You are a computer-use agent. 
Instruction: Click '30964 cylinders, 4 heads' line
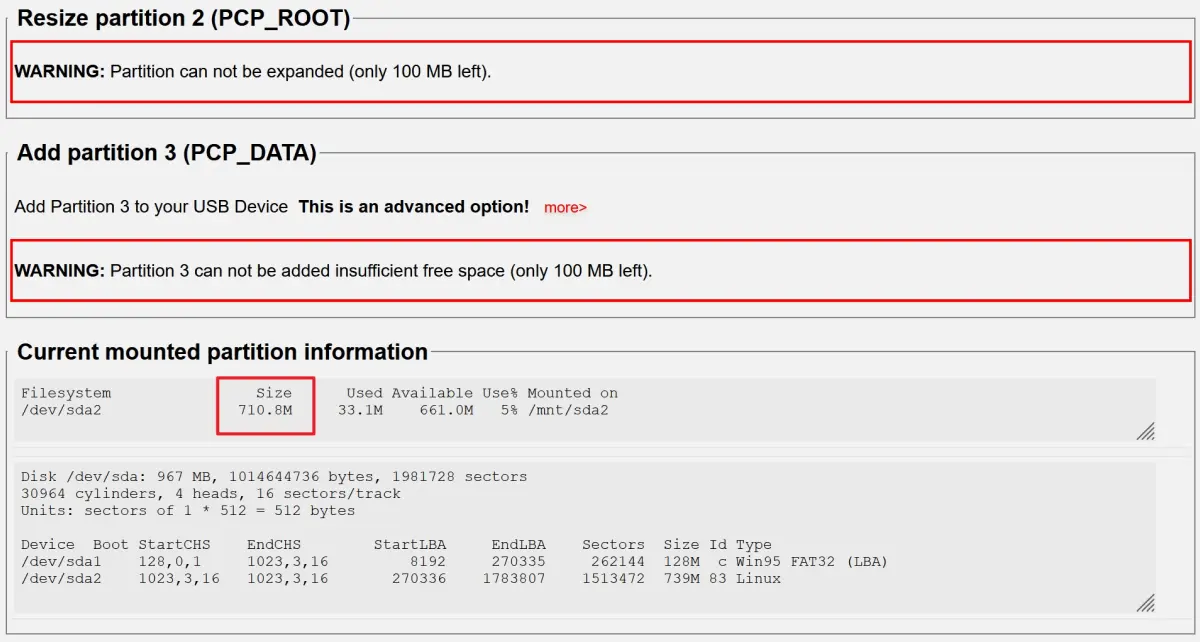point(211,494)
